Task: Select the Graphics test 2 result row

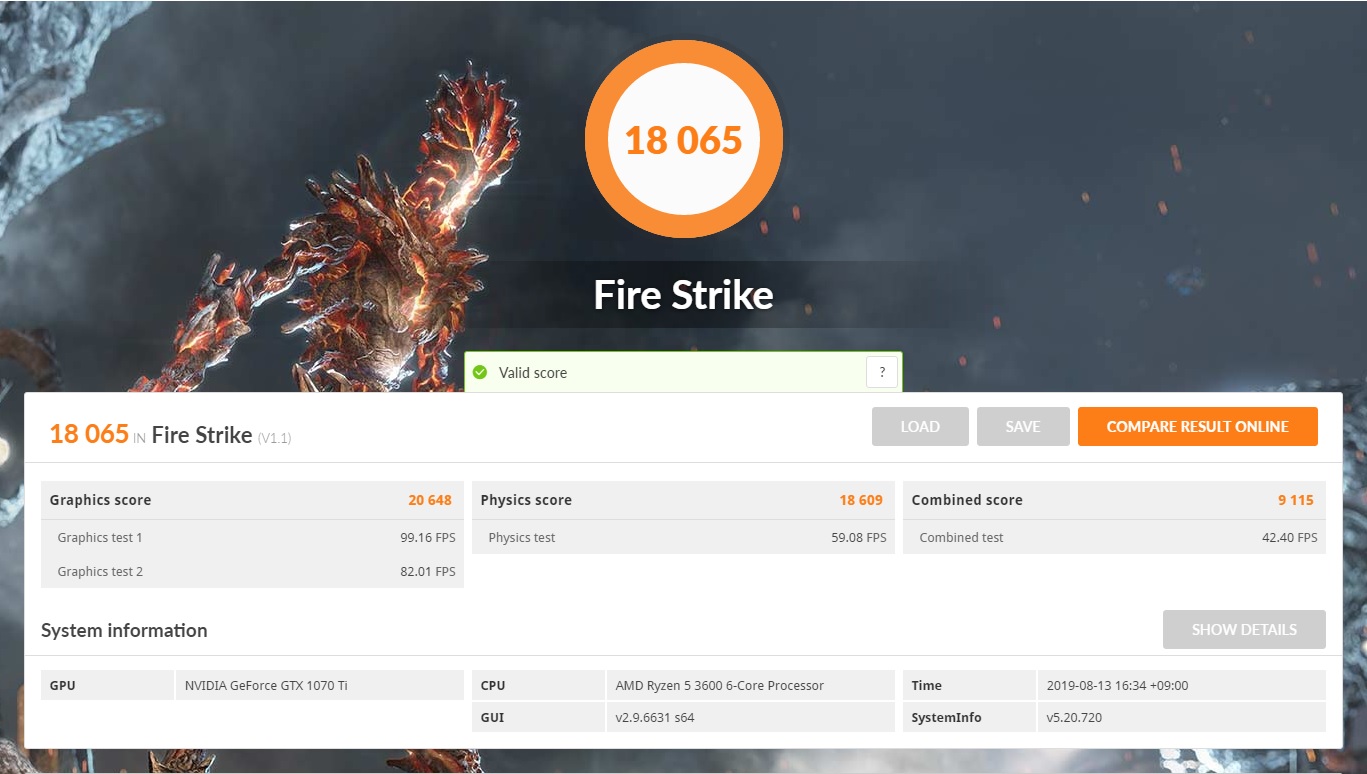Action: coord(251,572)
